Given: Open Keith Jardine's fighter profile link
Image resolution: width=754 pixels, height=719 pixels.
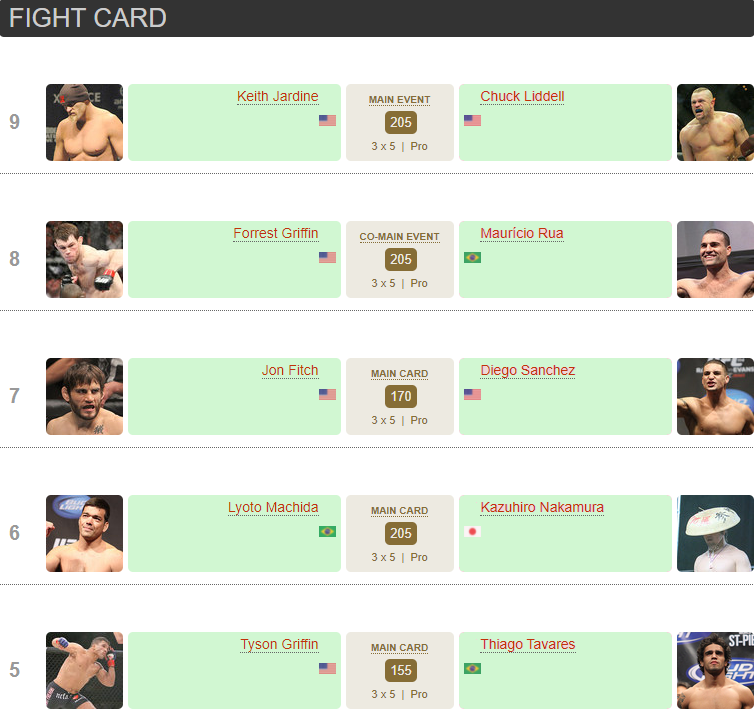Looking at the screenshot, I should 277,97.
